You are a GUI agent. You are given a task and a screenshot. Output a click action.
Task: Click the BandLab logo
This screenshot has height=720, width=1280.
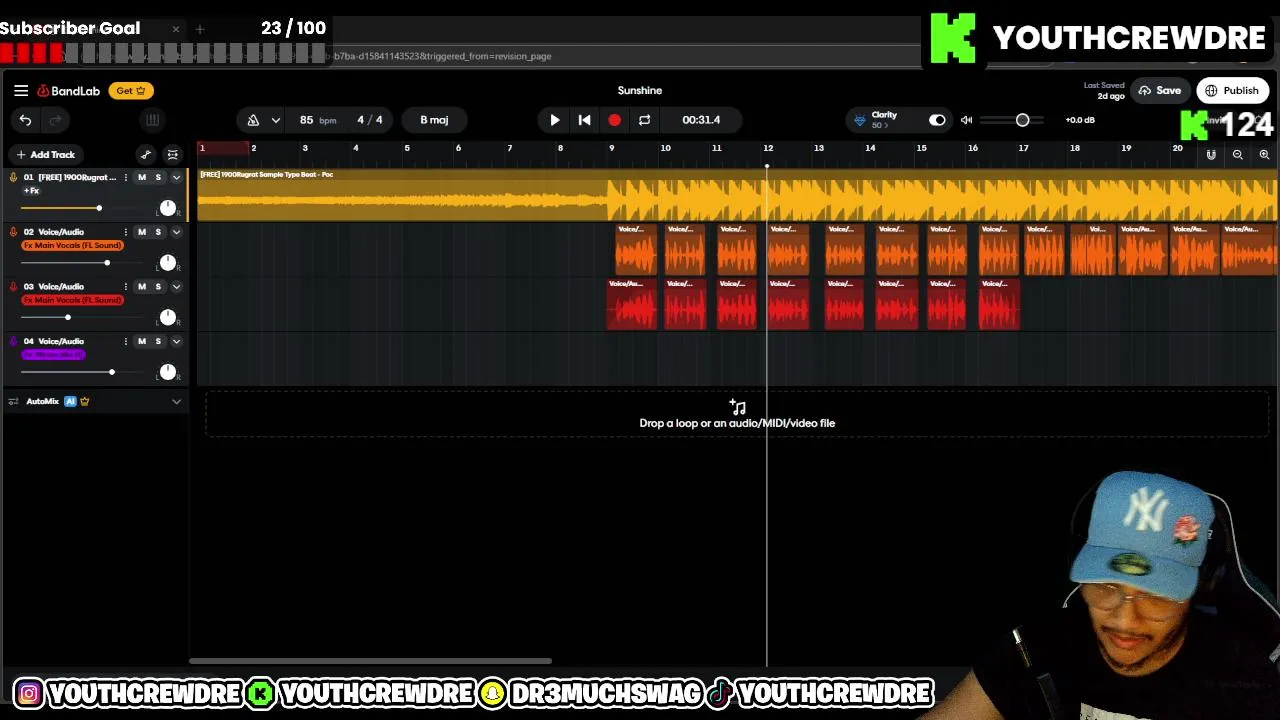click(69, 91)
